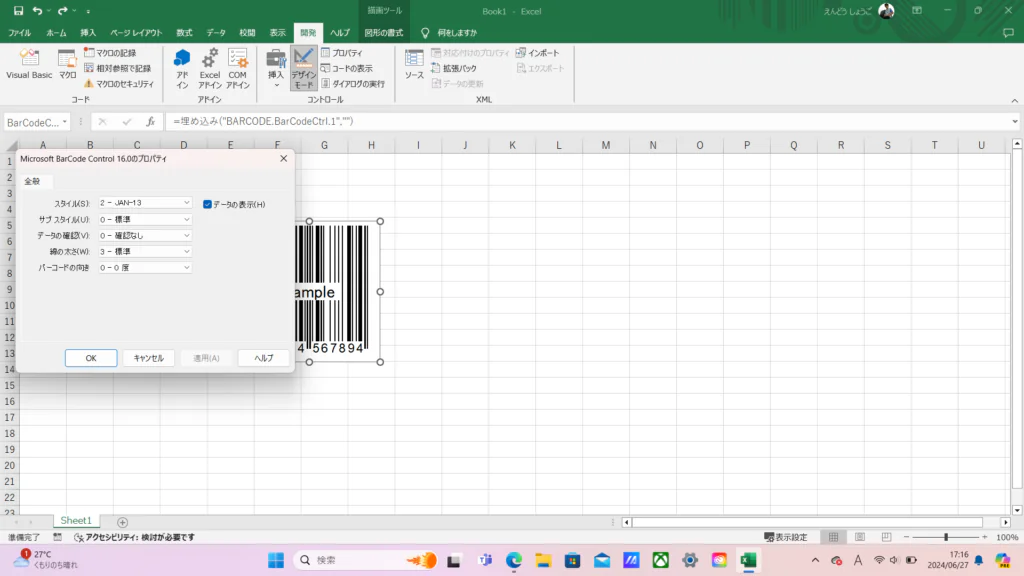The image size is (1024, 576).
Task: Open 表示設定 in the status bar
Action: (x=786, y=537)
